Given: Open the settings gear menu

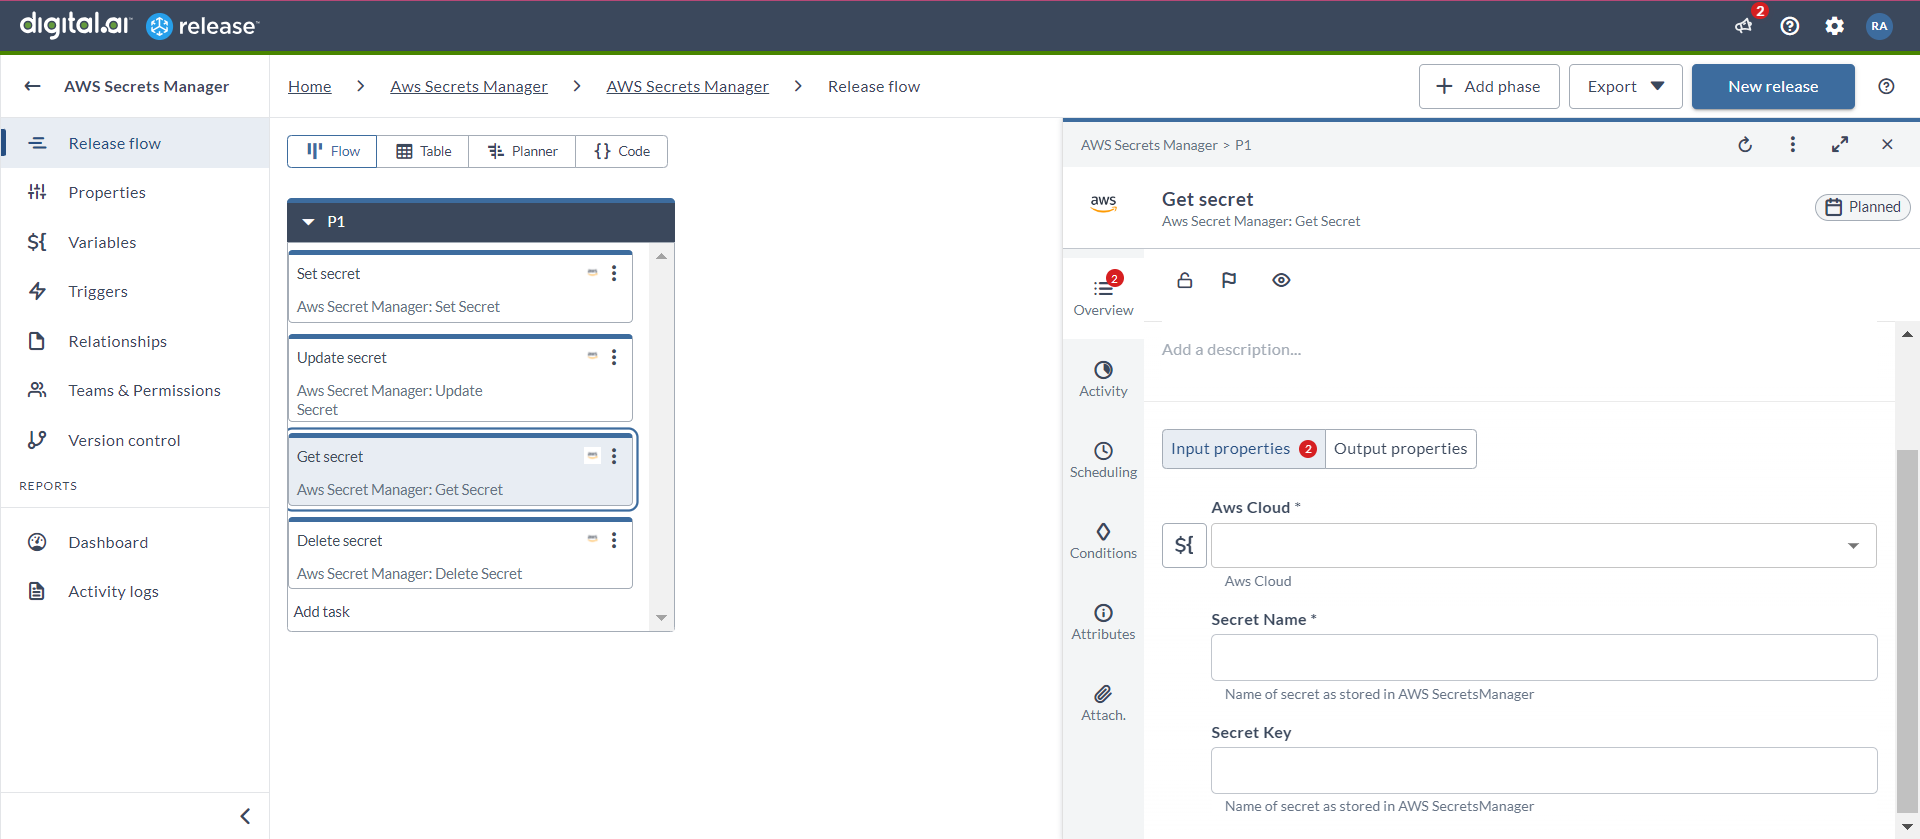Looking at the screenshot, I should (x=1834, y=26).
